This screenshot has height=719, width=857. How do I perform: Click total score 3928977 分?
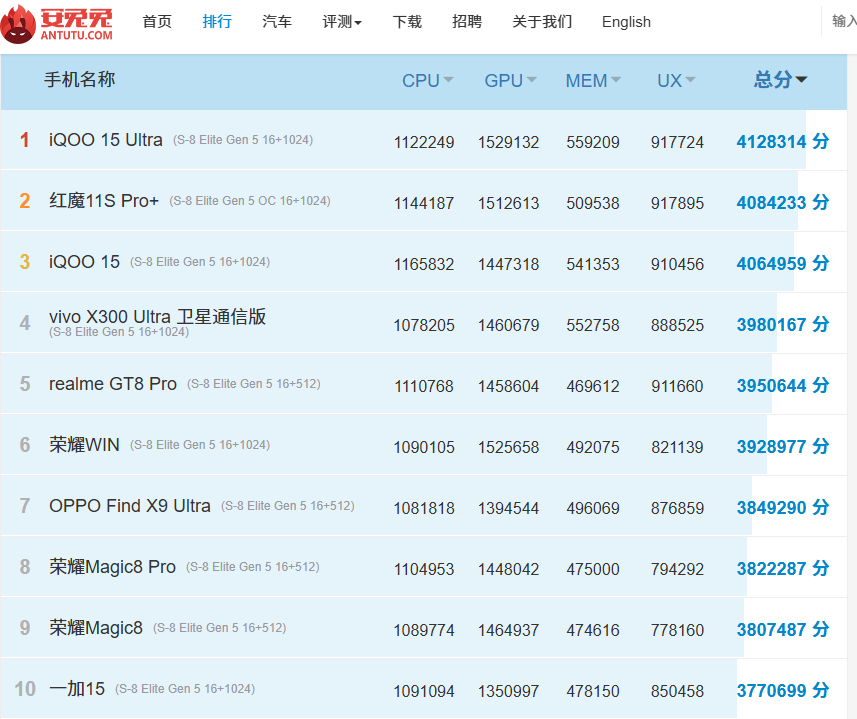click(x=783, y=447)
